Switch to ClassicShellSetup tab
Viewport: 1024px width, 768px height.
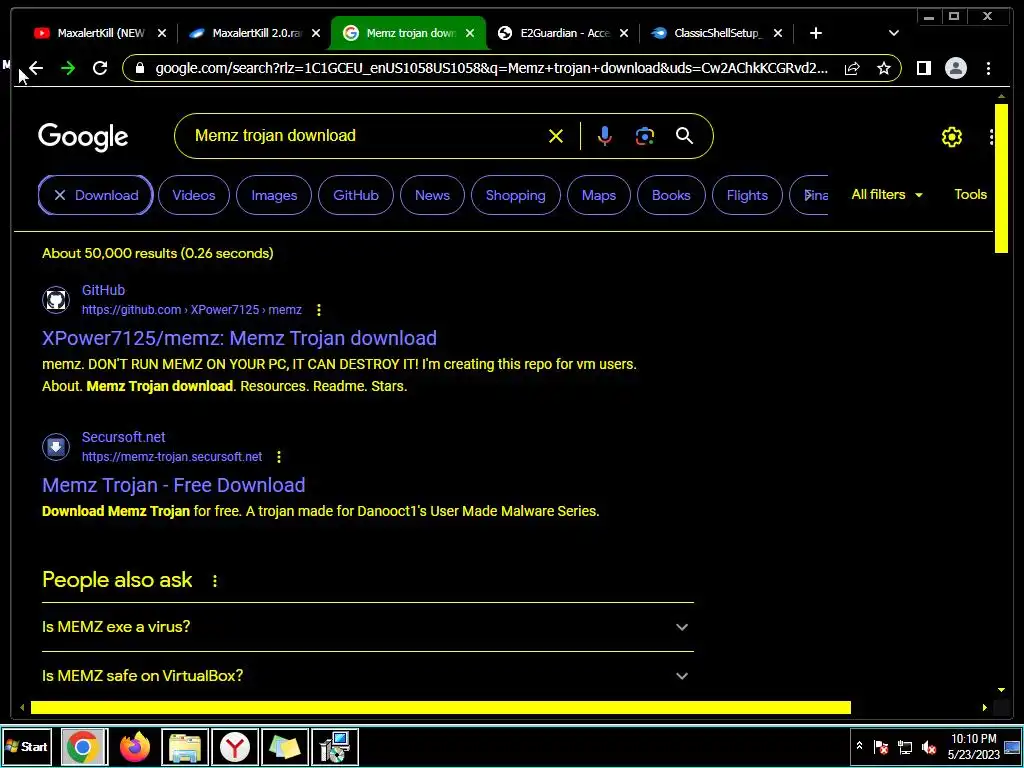pos(718,33)
